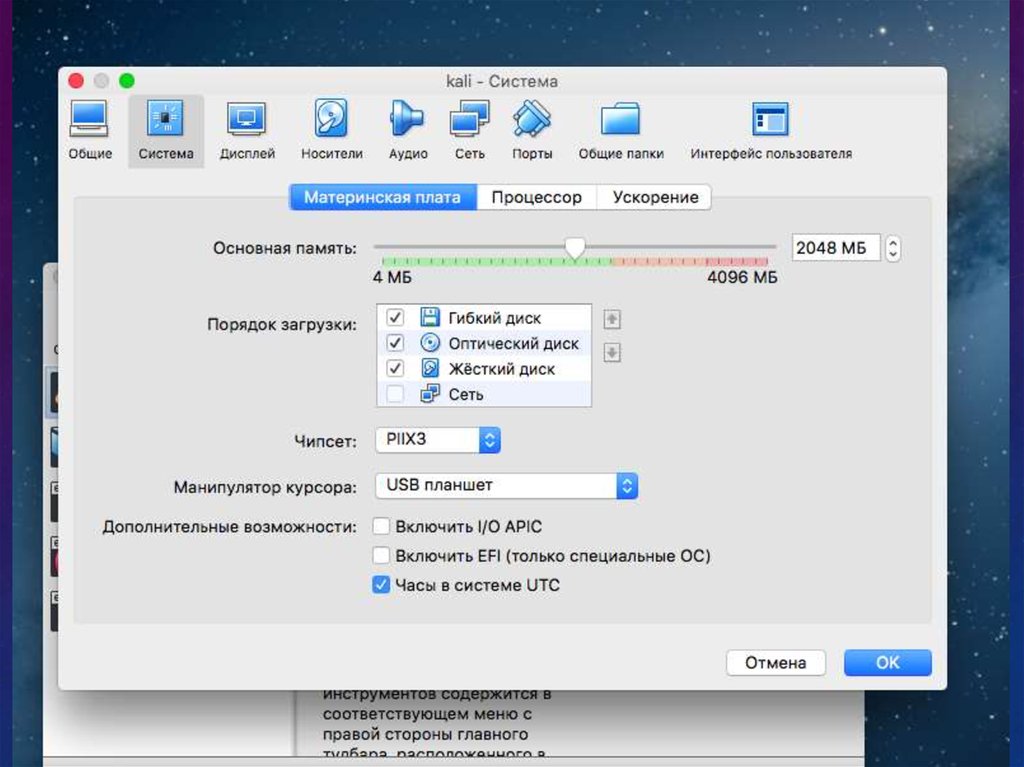Open the Аудио settings section
This screenshot has height=767, width=1024.
(x=408, y=130)
